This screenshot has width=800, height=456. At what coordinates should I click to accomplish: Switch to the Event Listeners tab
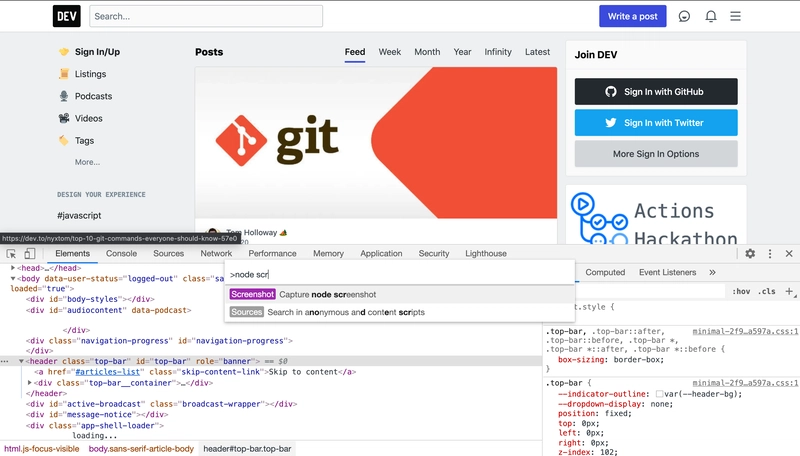click(x=667, y=272)
